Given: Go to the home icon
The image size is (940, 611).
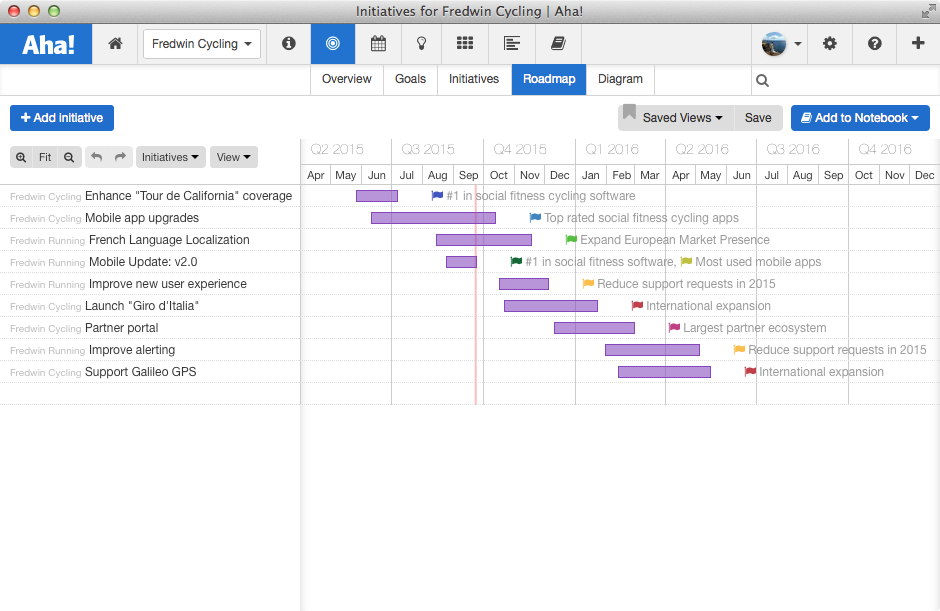Looking at the screenshot, I should click(115, 44).
